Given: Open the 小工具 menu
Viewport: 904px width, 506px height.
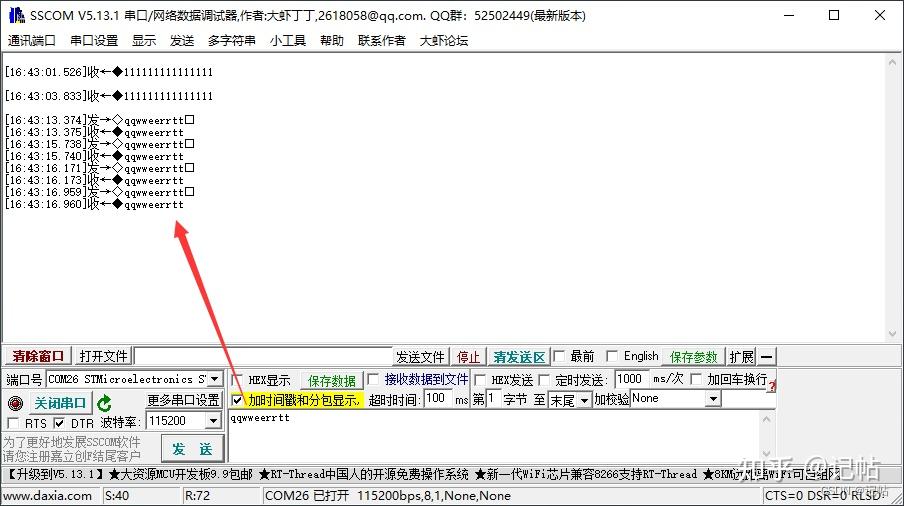Looking at the screenshot, I should (288, 40).
